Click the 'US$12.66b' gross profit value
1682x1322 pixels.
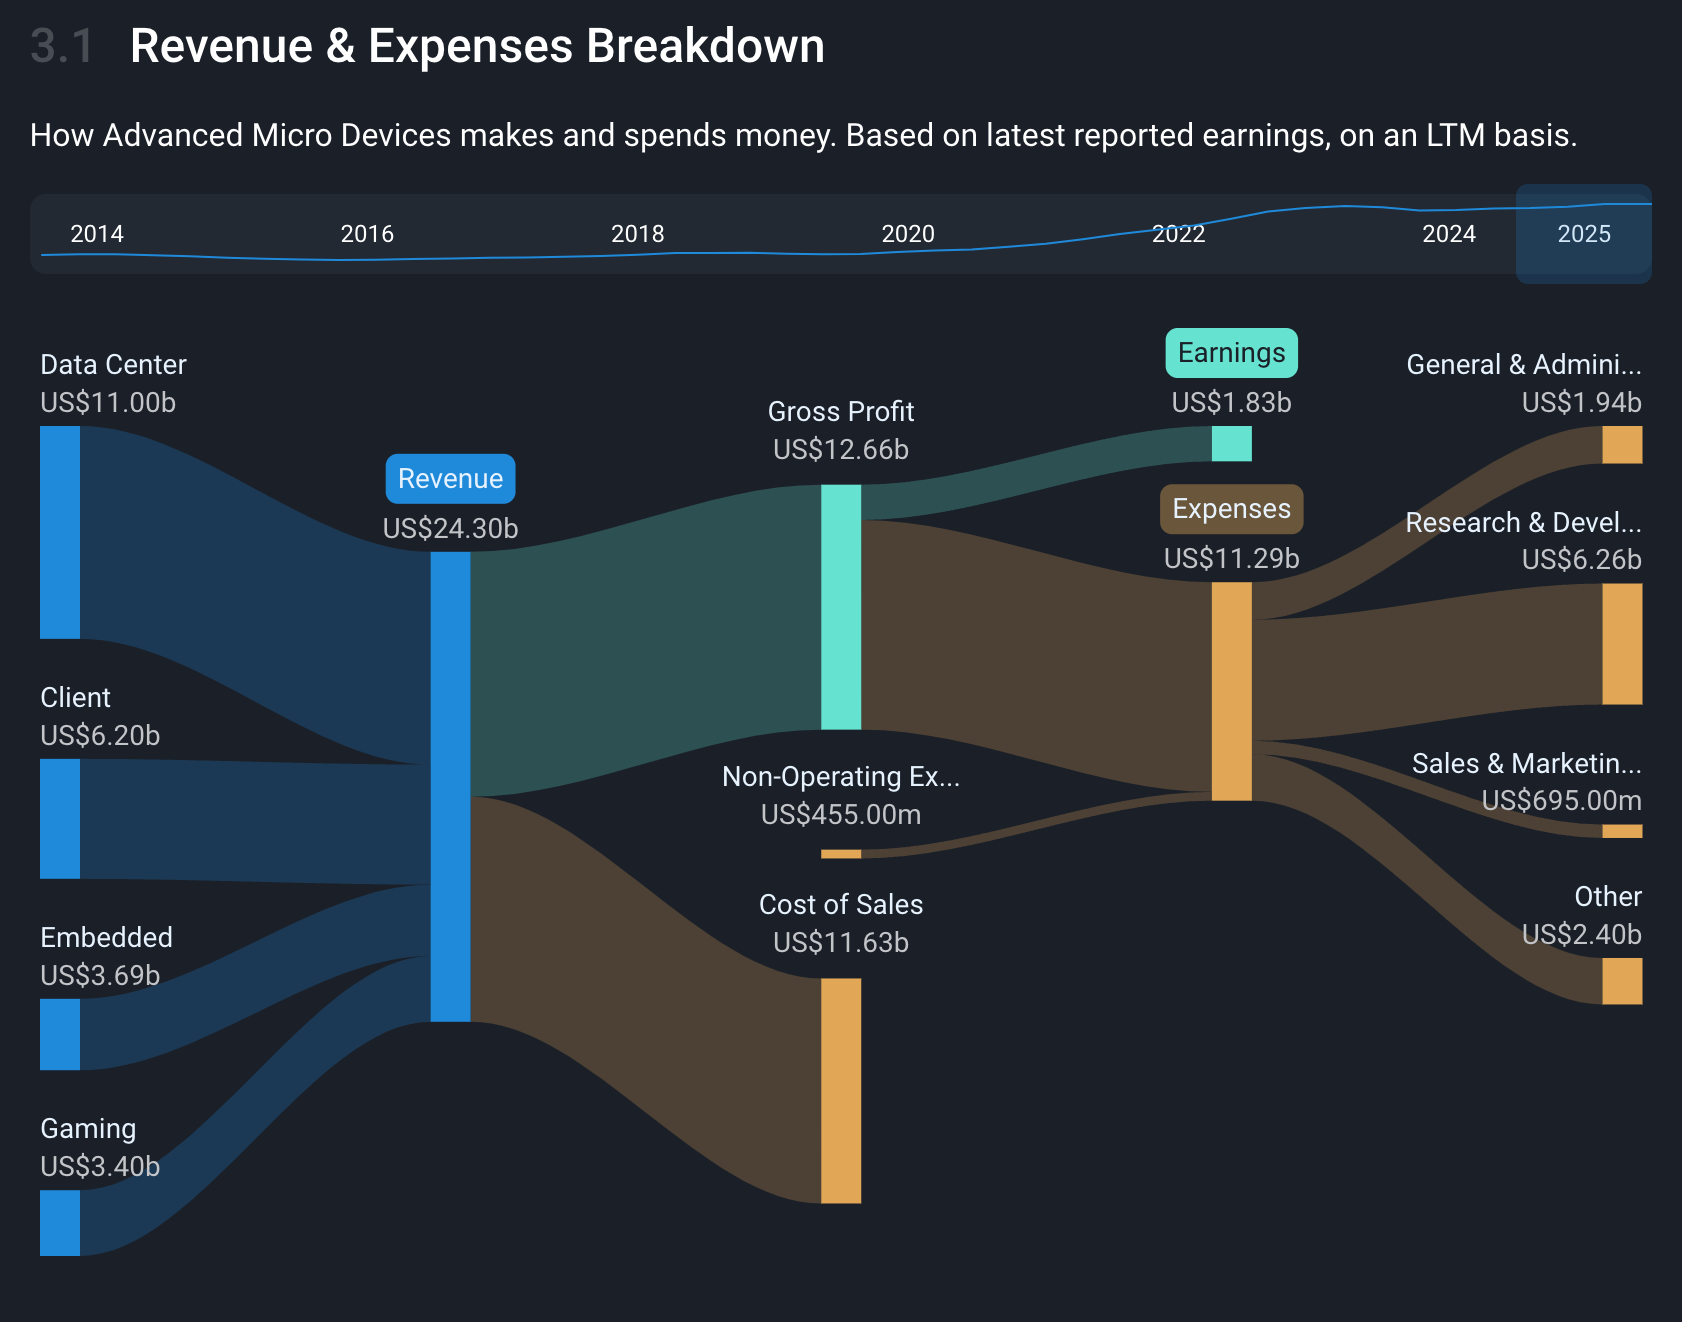[x=841, y=450]
